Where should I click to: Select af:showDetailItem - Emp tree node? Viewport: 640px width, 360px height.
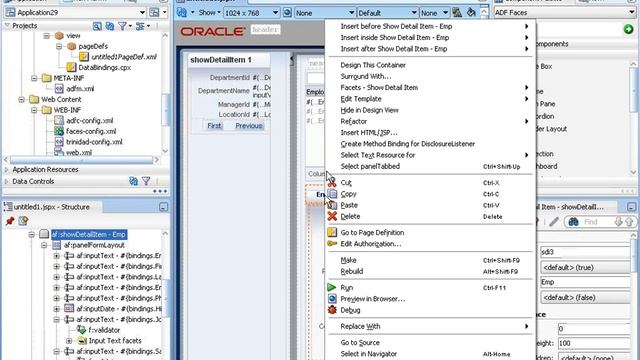point(89,234)
